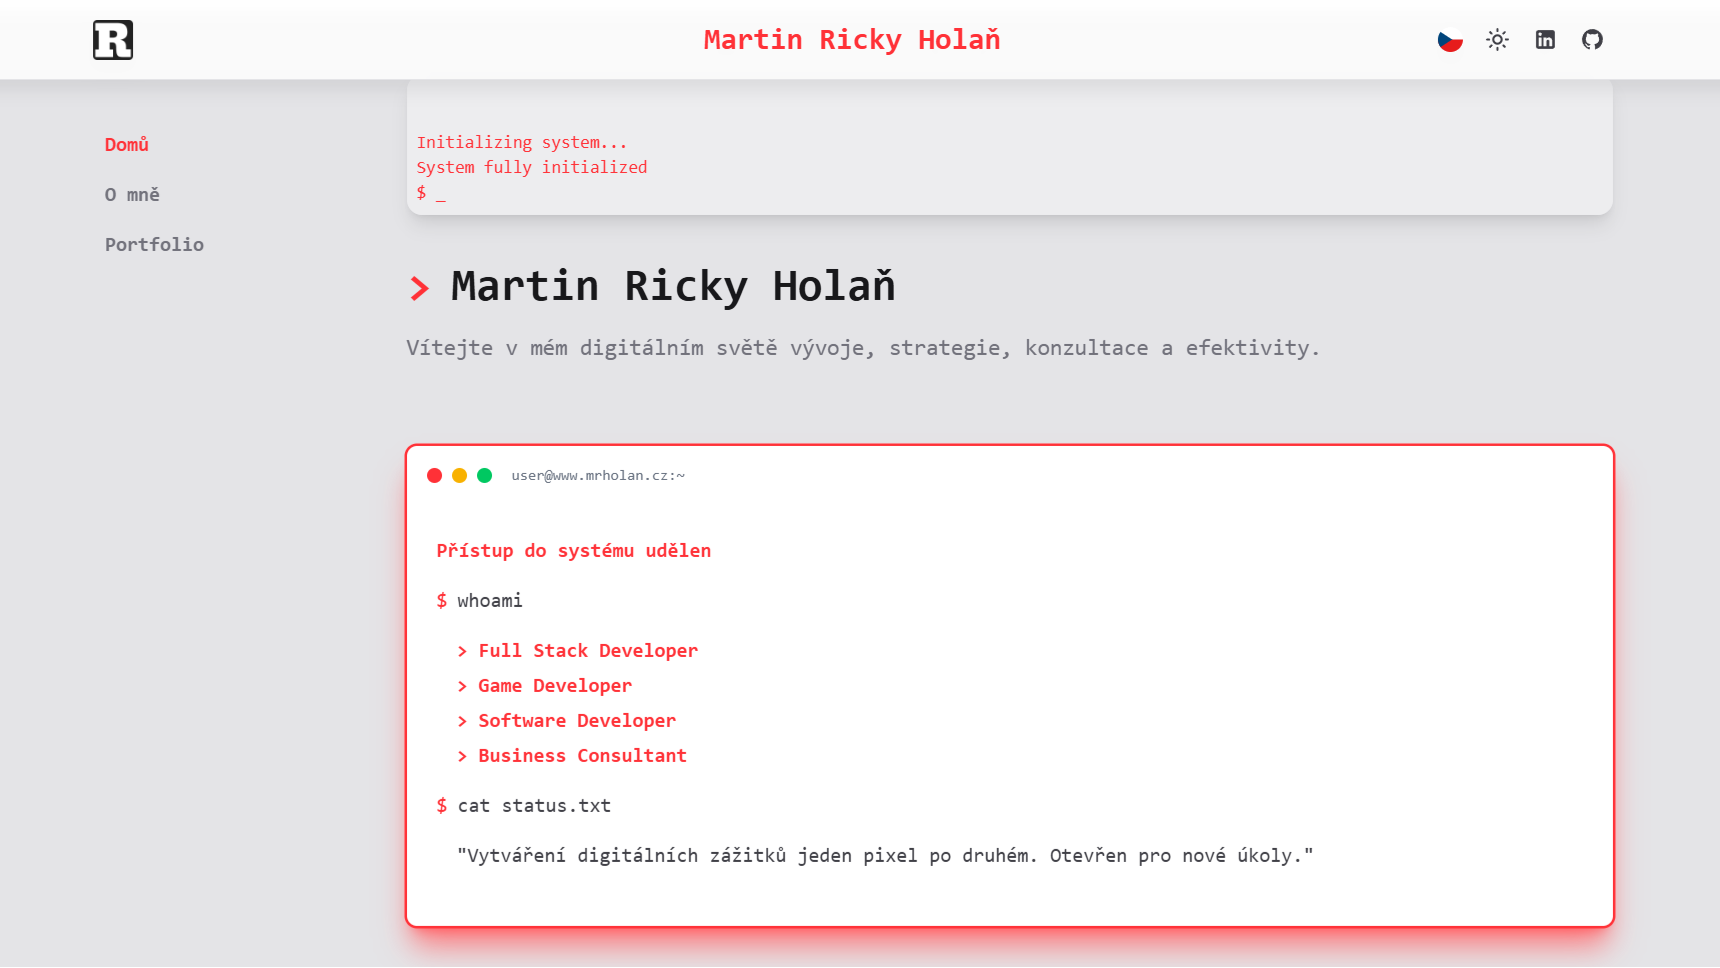Viewport: 1720px width, 968px height.
Task: Click the Software Developer list line
Action: tap(576, 721)
